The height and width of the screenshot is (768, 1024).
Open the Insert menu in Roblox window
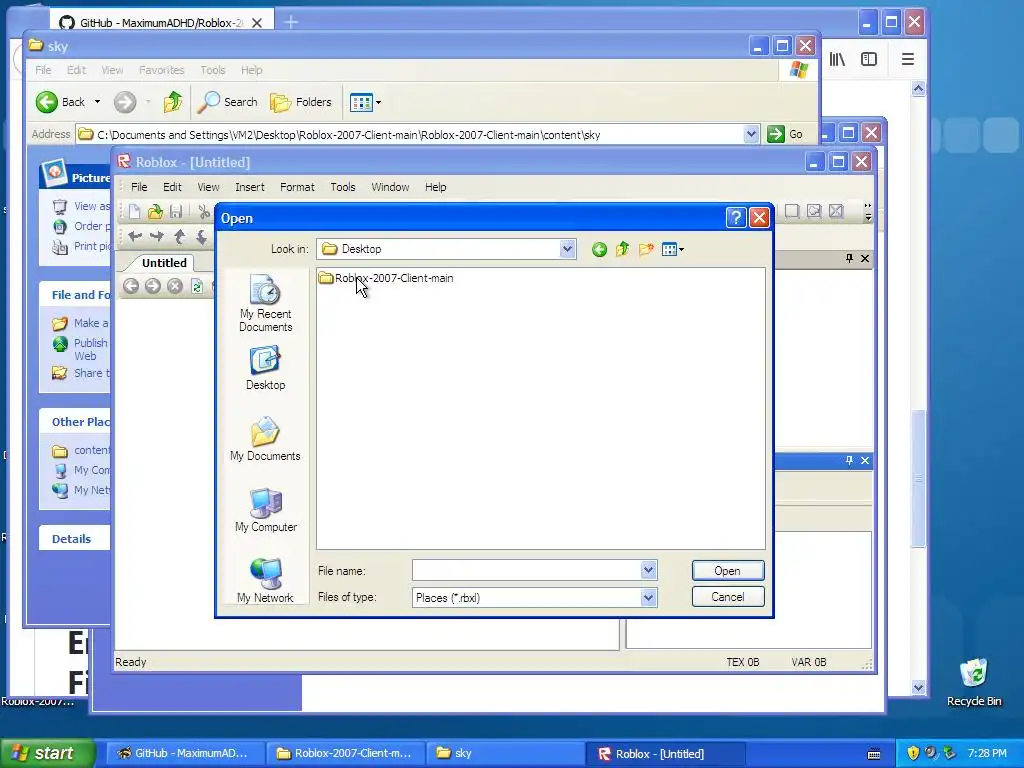point(250,187)
